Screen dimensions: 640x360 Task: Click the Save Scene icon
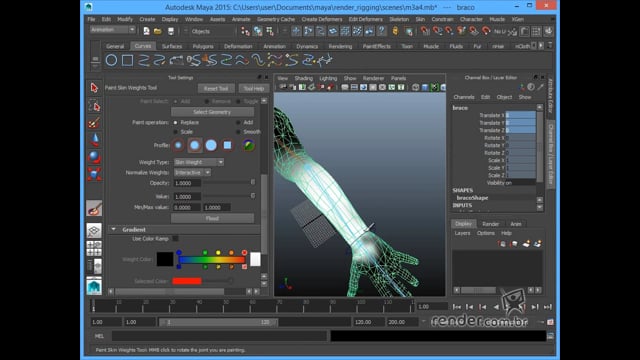tap(171, 31)
